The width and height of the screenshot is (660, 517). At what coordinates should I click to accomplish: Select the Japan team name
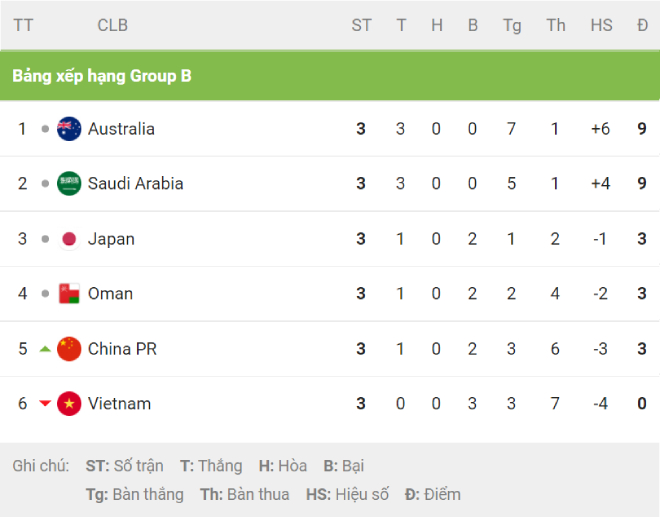point(111,239)
